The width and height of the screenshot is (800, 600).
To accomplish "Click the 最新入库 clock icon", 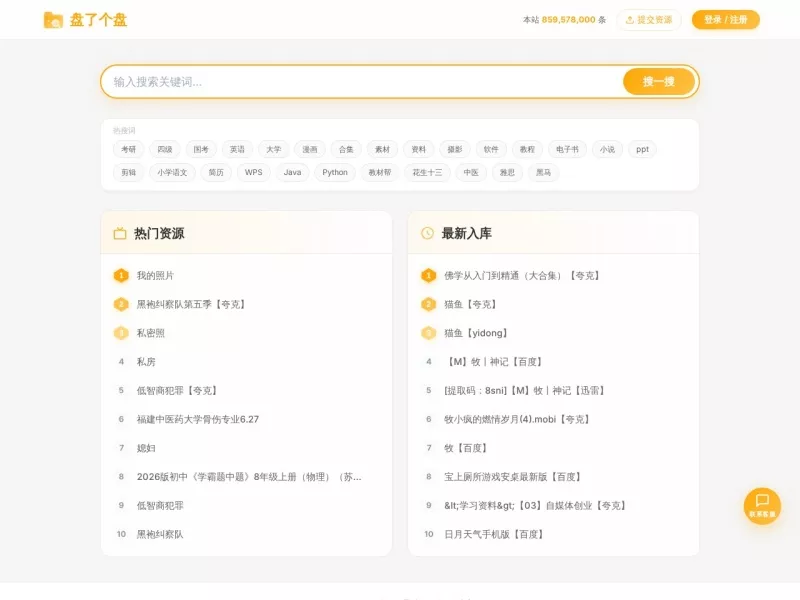I will pos(427,233).
